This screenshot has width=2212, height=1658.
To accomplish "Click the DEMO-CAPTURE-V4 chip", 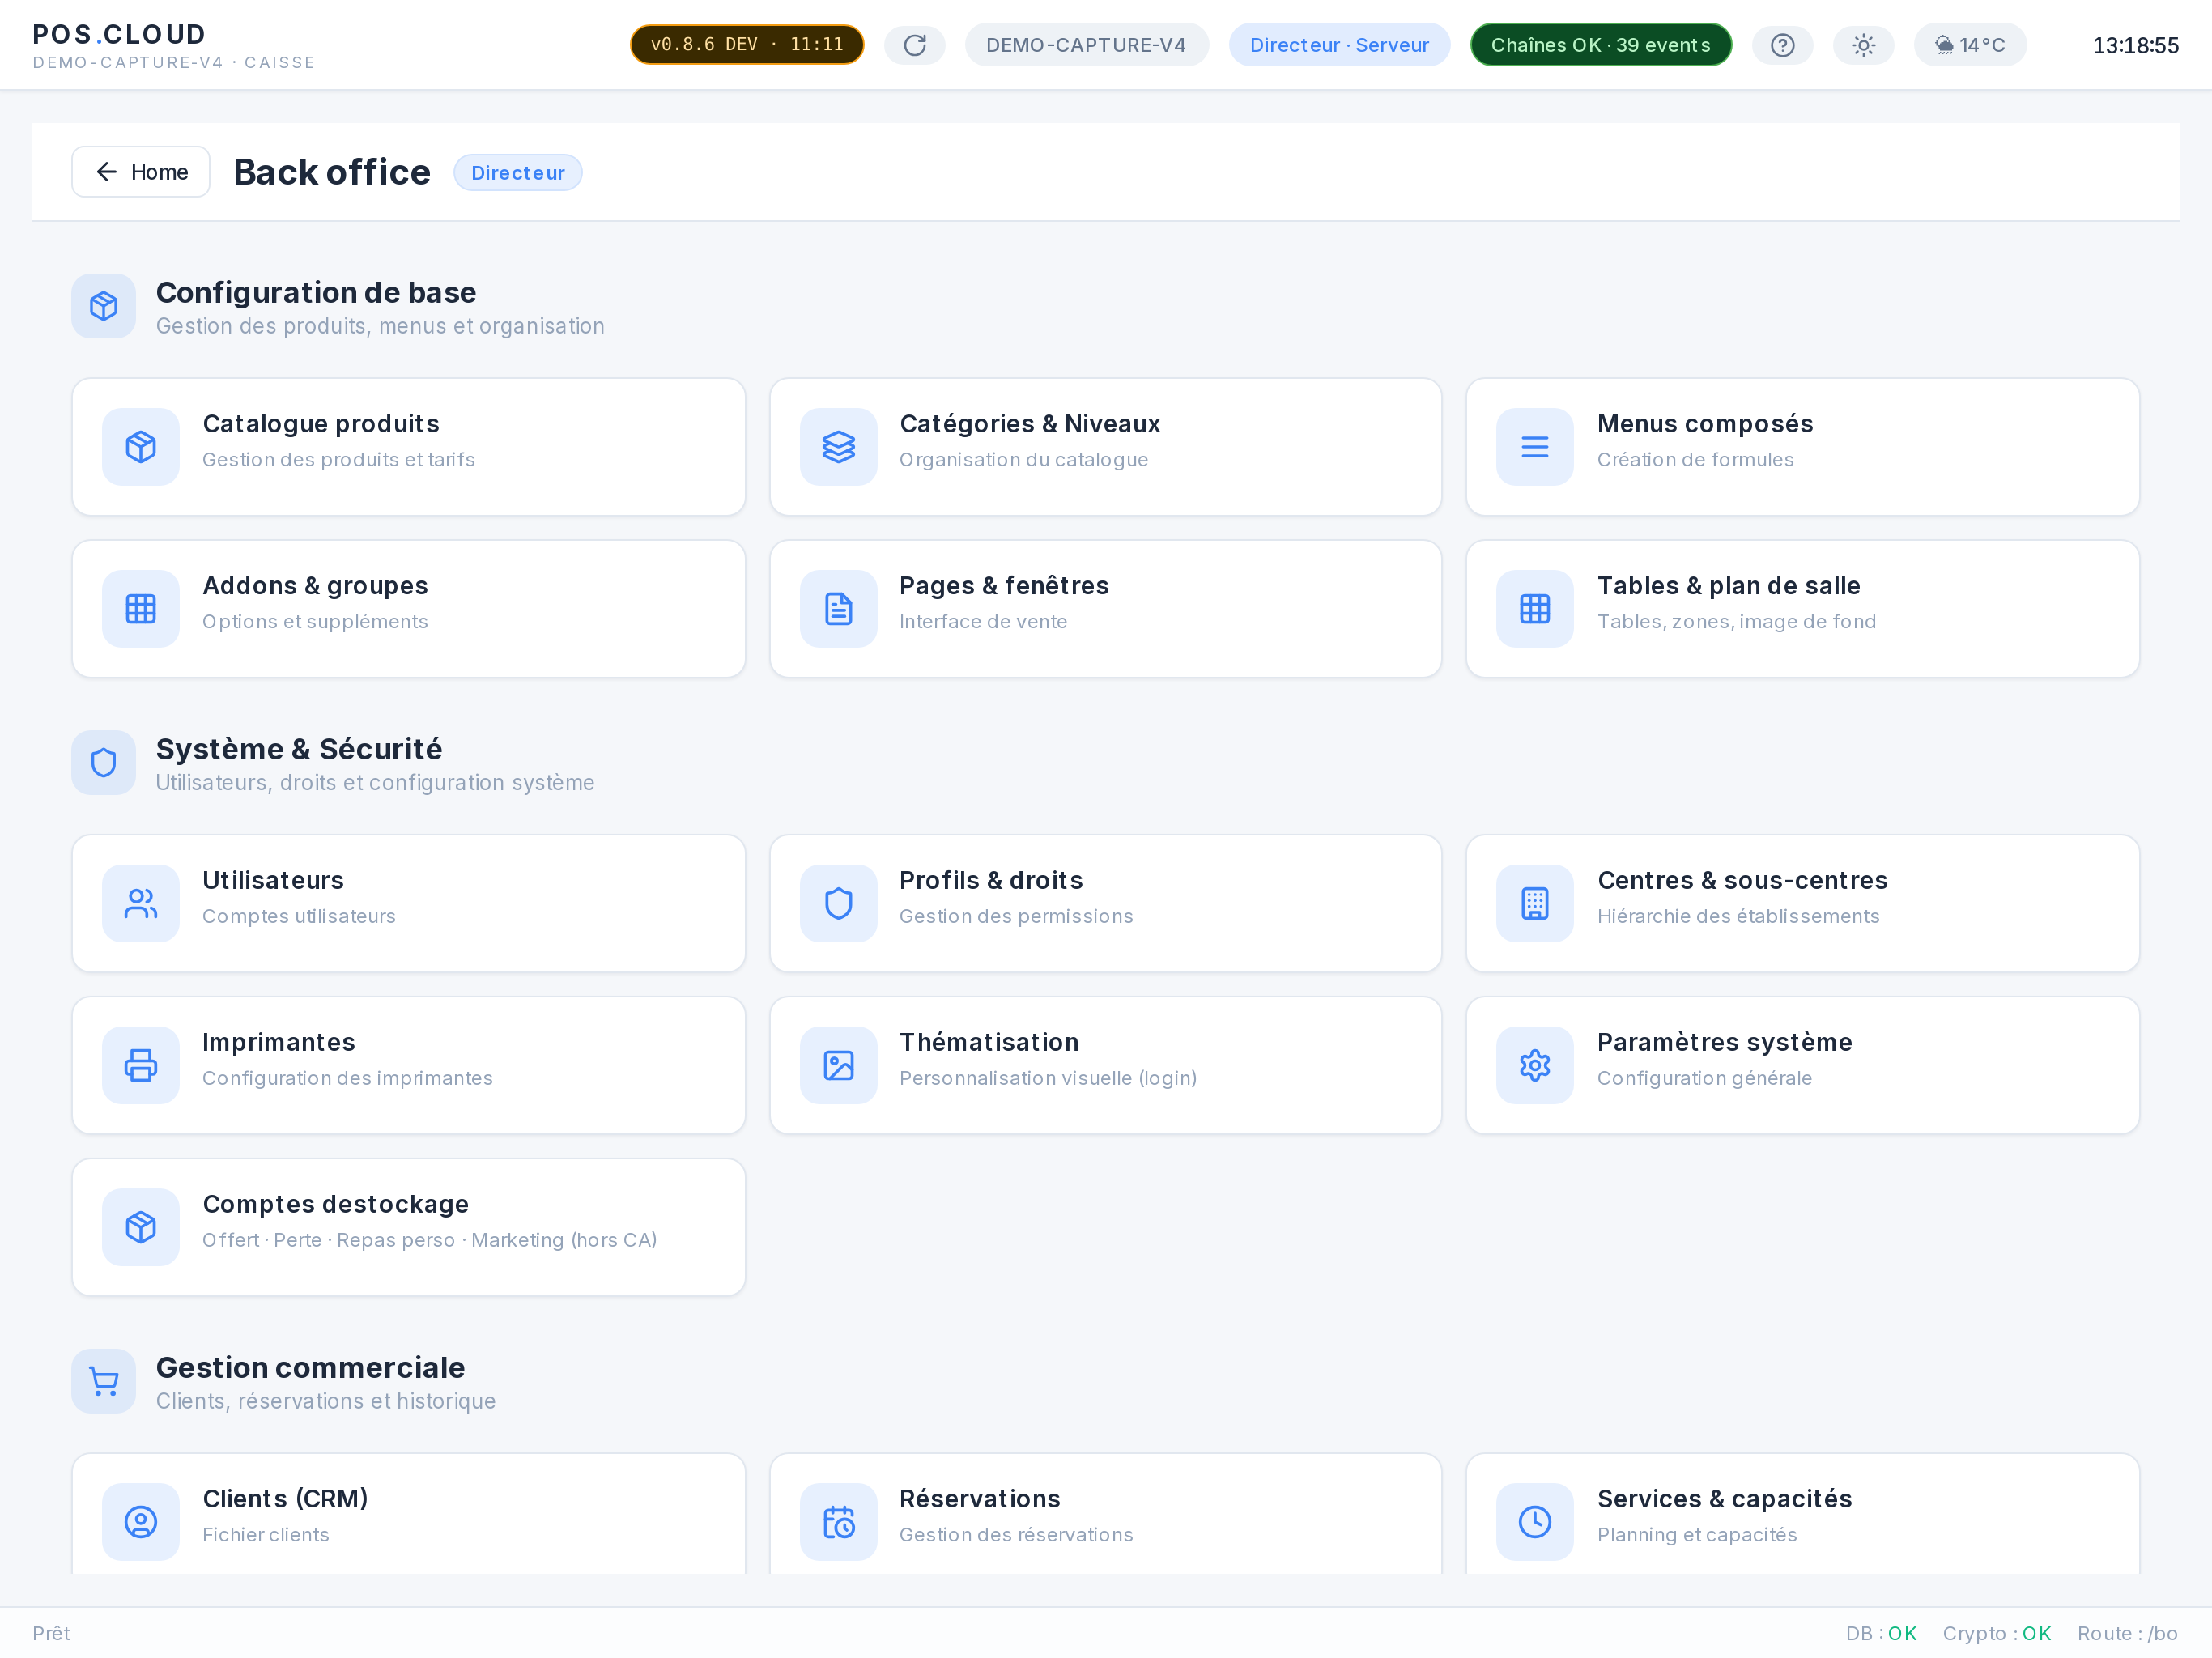I will point(1086,45).
